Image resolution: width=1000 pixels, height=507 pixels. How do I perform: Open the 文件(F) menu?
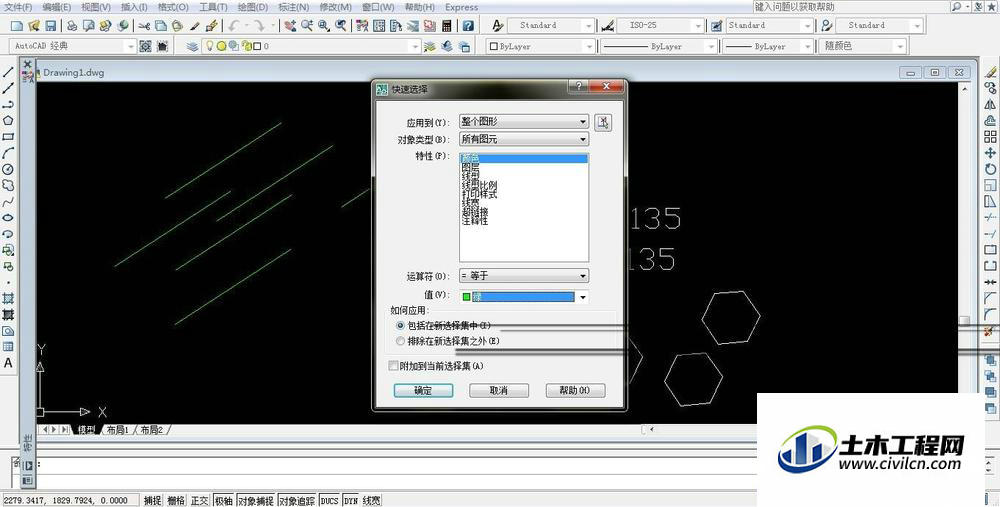tap(18, 7)
